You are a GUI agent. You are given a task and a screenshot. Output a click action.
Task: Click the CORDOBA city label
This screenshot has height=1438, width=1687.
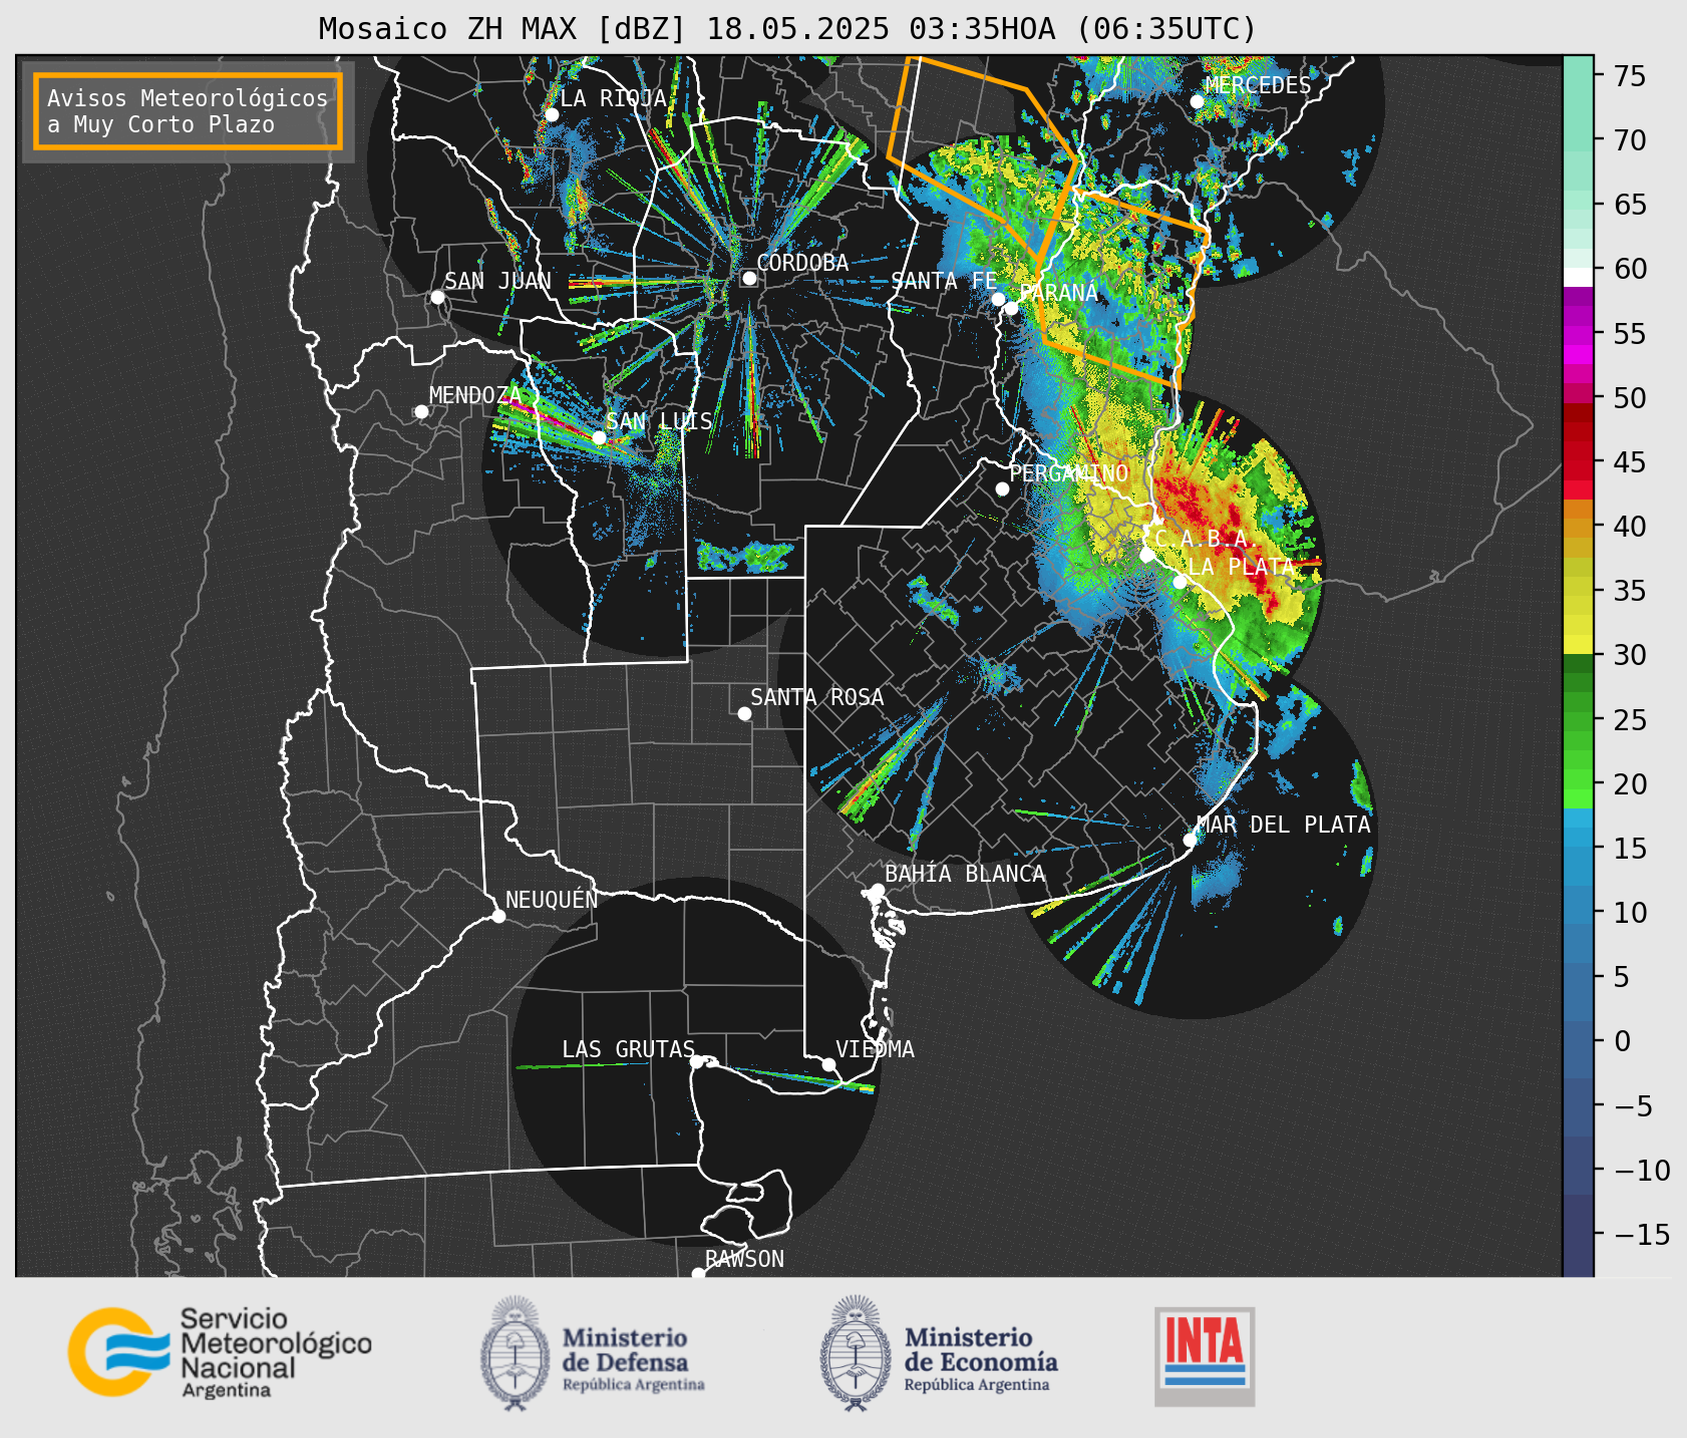pyautogui.click(x=802, y=263)
